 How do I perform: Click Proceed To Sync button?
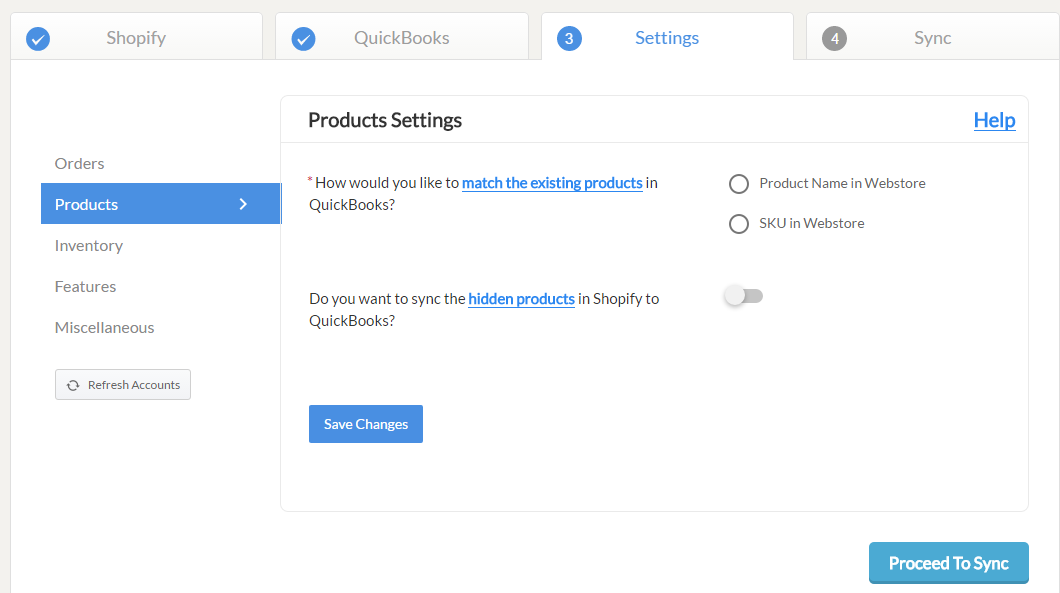948,563
